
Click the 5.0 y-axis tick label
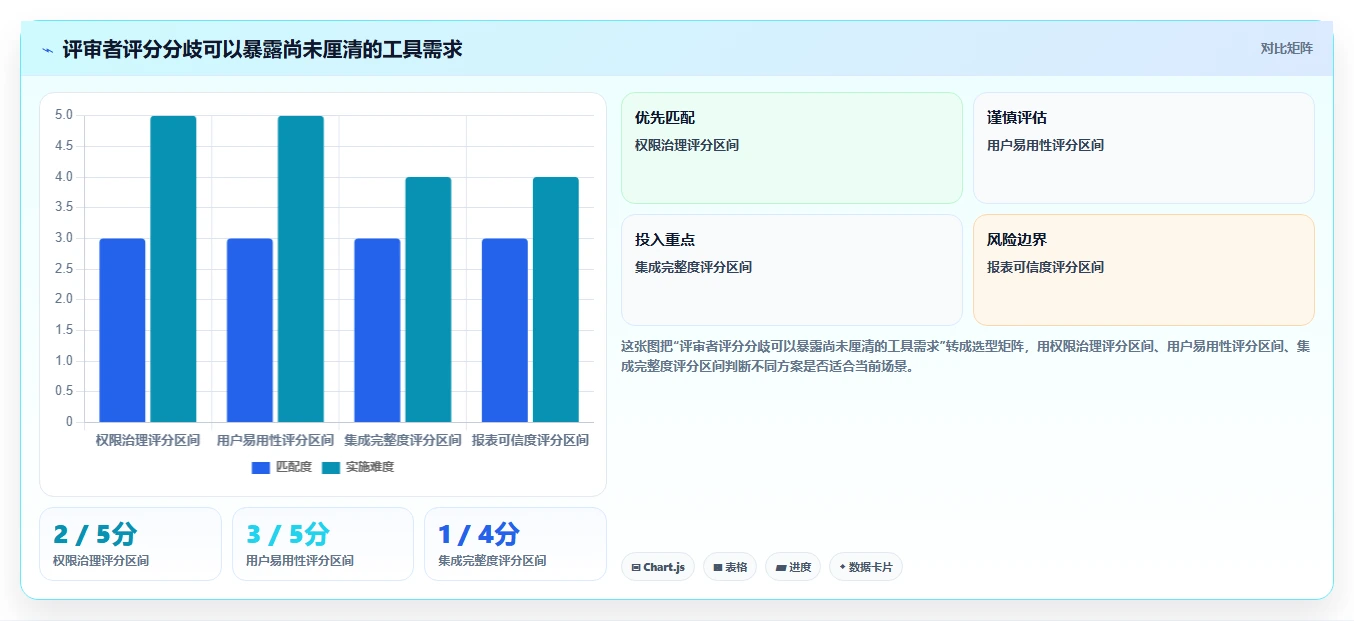tap(64, 115)
